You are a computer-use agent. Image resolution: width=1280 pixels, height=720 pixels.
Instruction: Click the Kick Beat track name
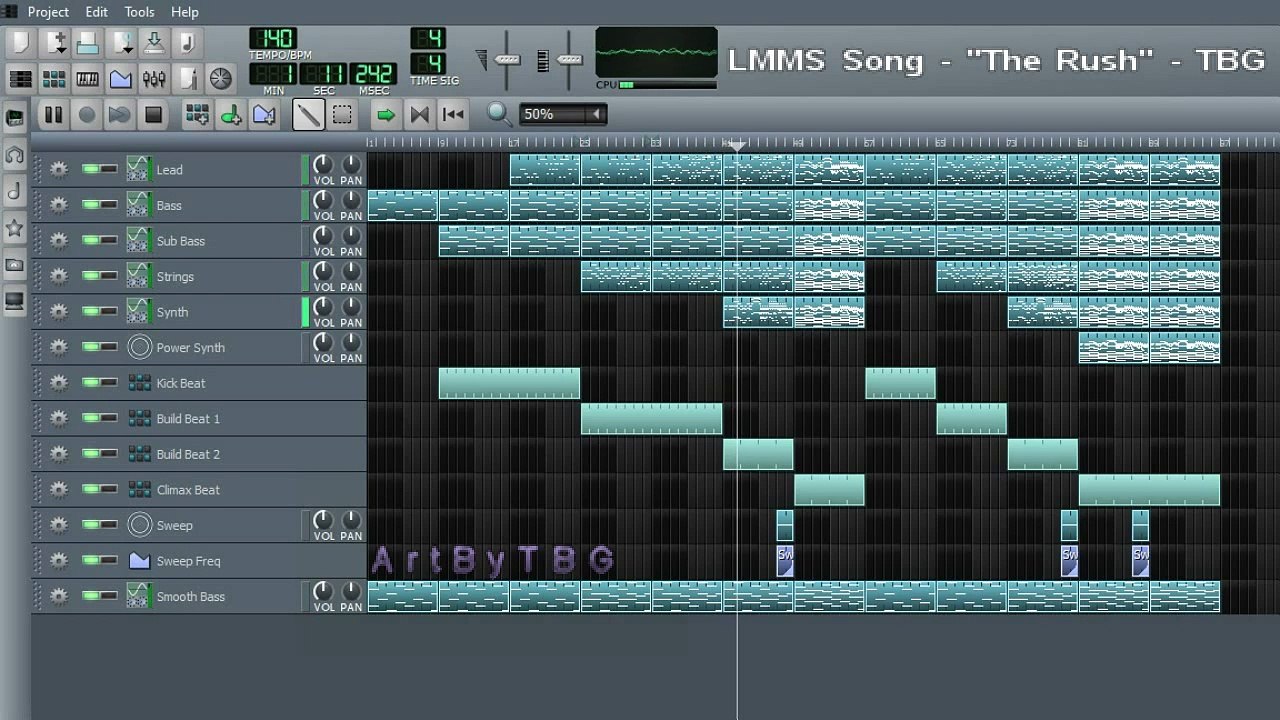[x=180, y=383]
